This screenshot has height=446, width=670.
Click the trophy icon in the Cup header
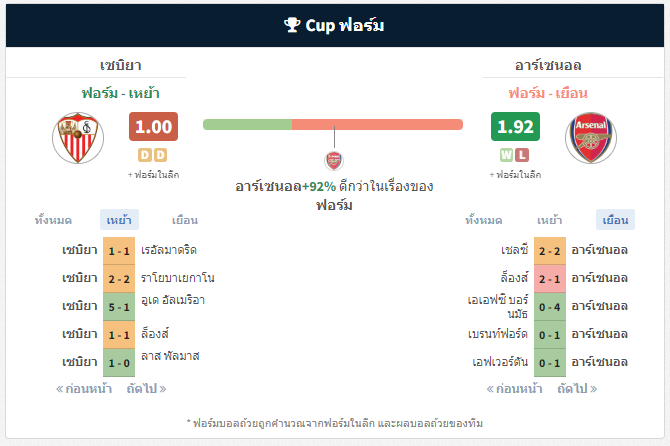pos(292,25)
